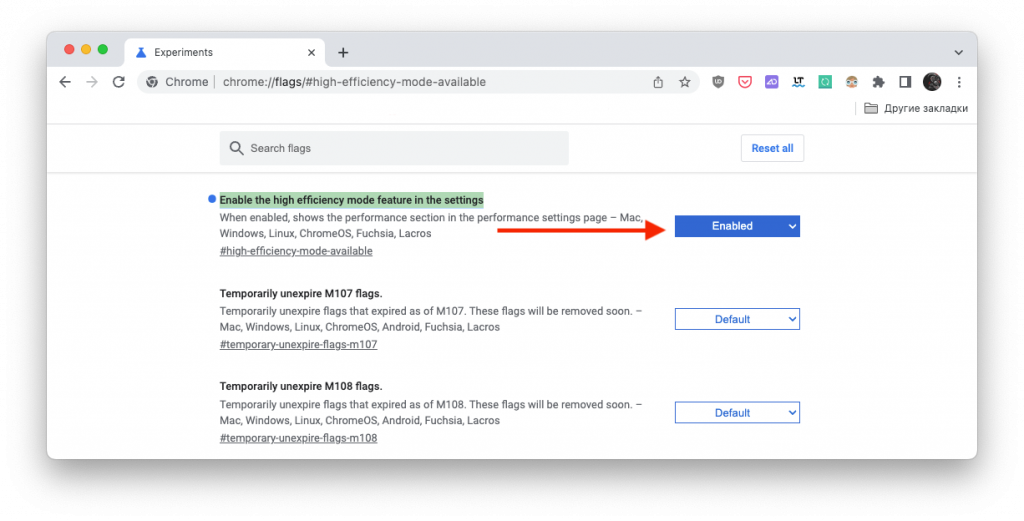Click the Experiments flask tab icon

(x=141, y=53)
